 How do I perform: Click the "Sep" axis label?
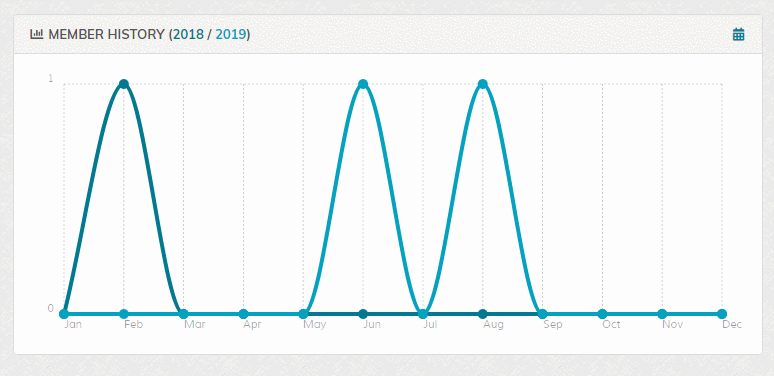point(552,325)
